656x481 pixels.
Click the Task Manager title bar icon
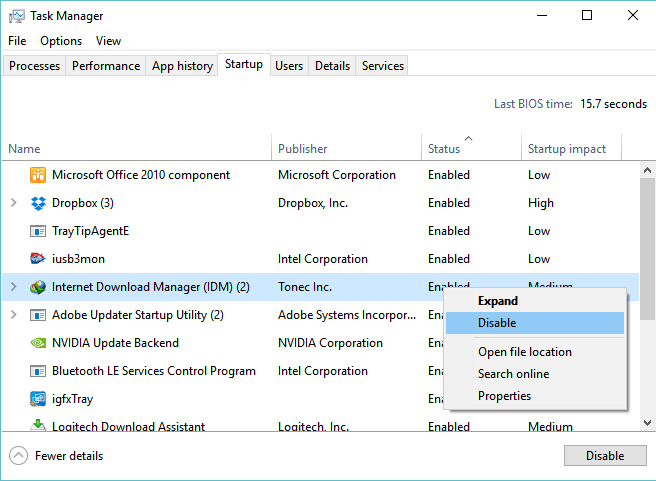[17, 16]
